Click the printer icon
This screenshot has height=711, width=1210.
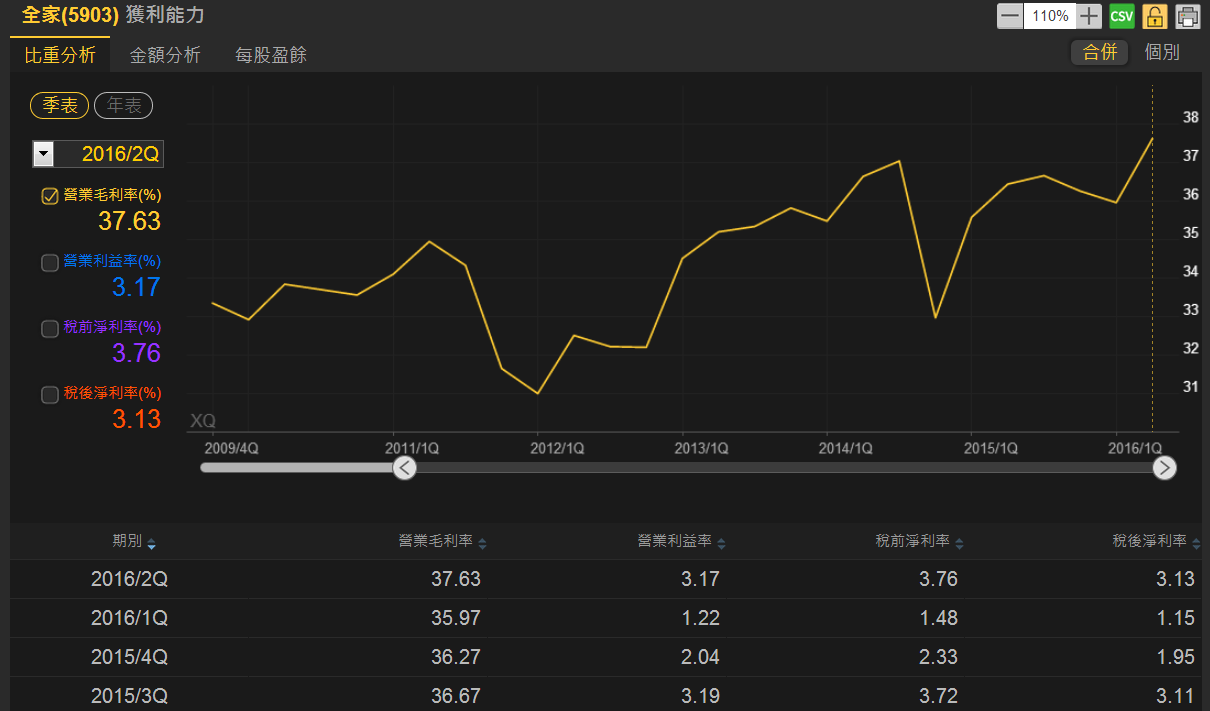(x=1187, y=16)
